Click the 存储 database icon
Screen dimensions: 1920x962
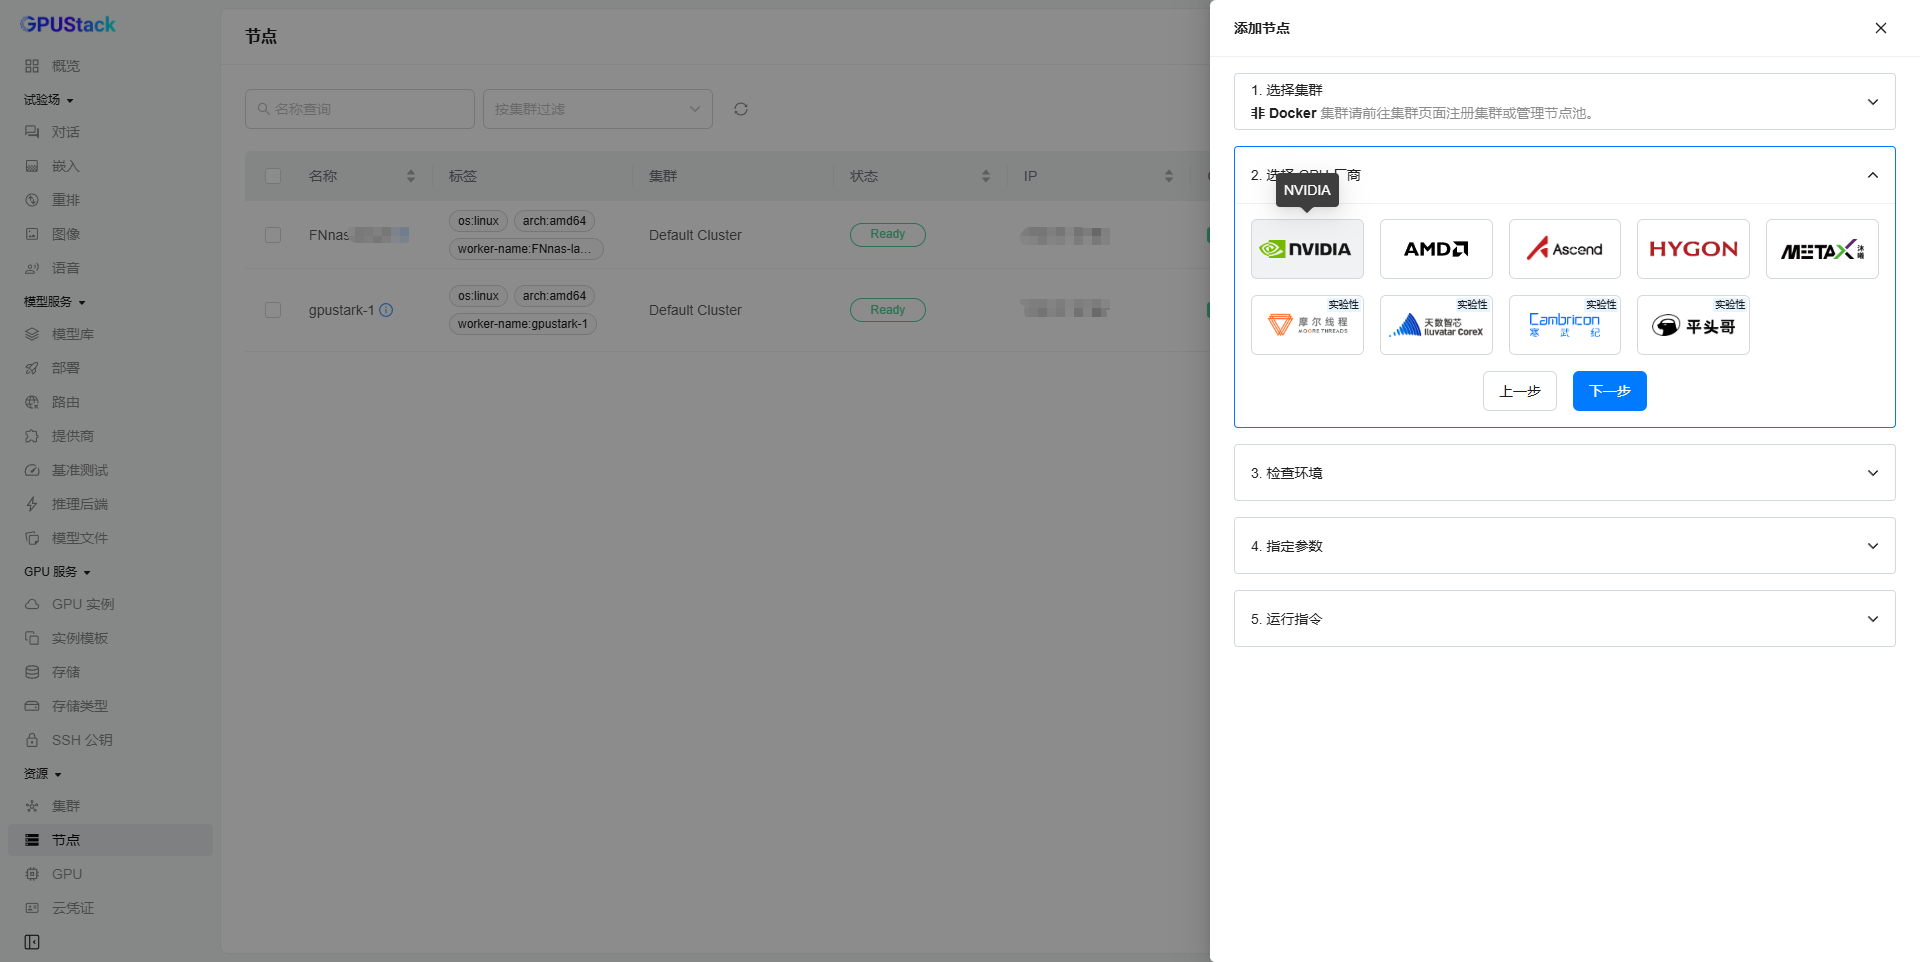click(32, 672)
